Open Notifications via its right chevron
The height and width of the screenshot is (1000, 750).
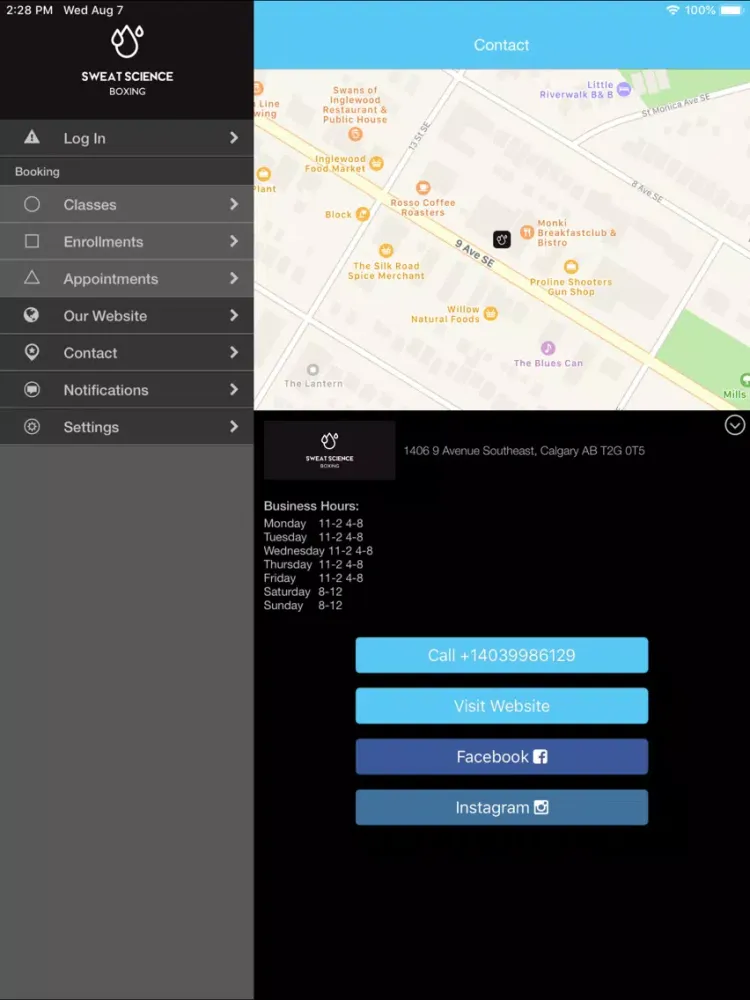tap(234, 389)
